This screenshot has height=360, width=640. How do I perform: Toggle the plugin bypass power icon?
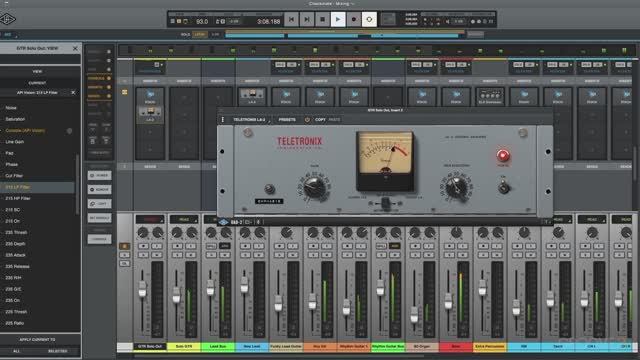pos(307,120)
